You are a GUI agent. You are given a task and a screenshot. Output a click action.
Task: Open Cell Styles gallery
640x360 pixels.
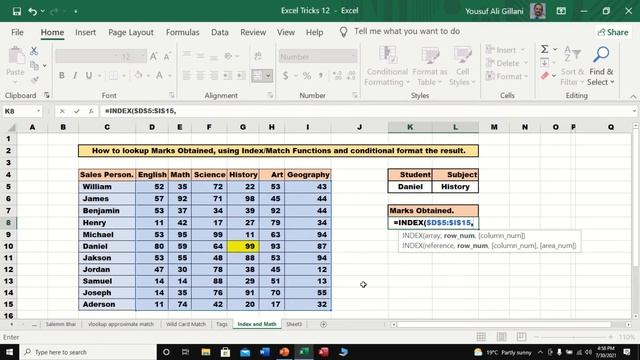tap(462, 66)
